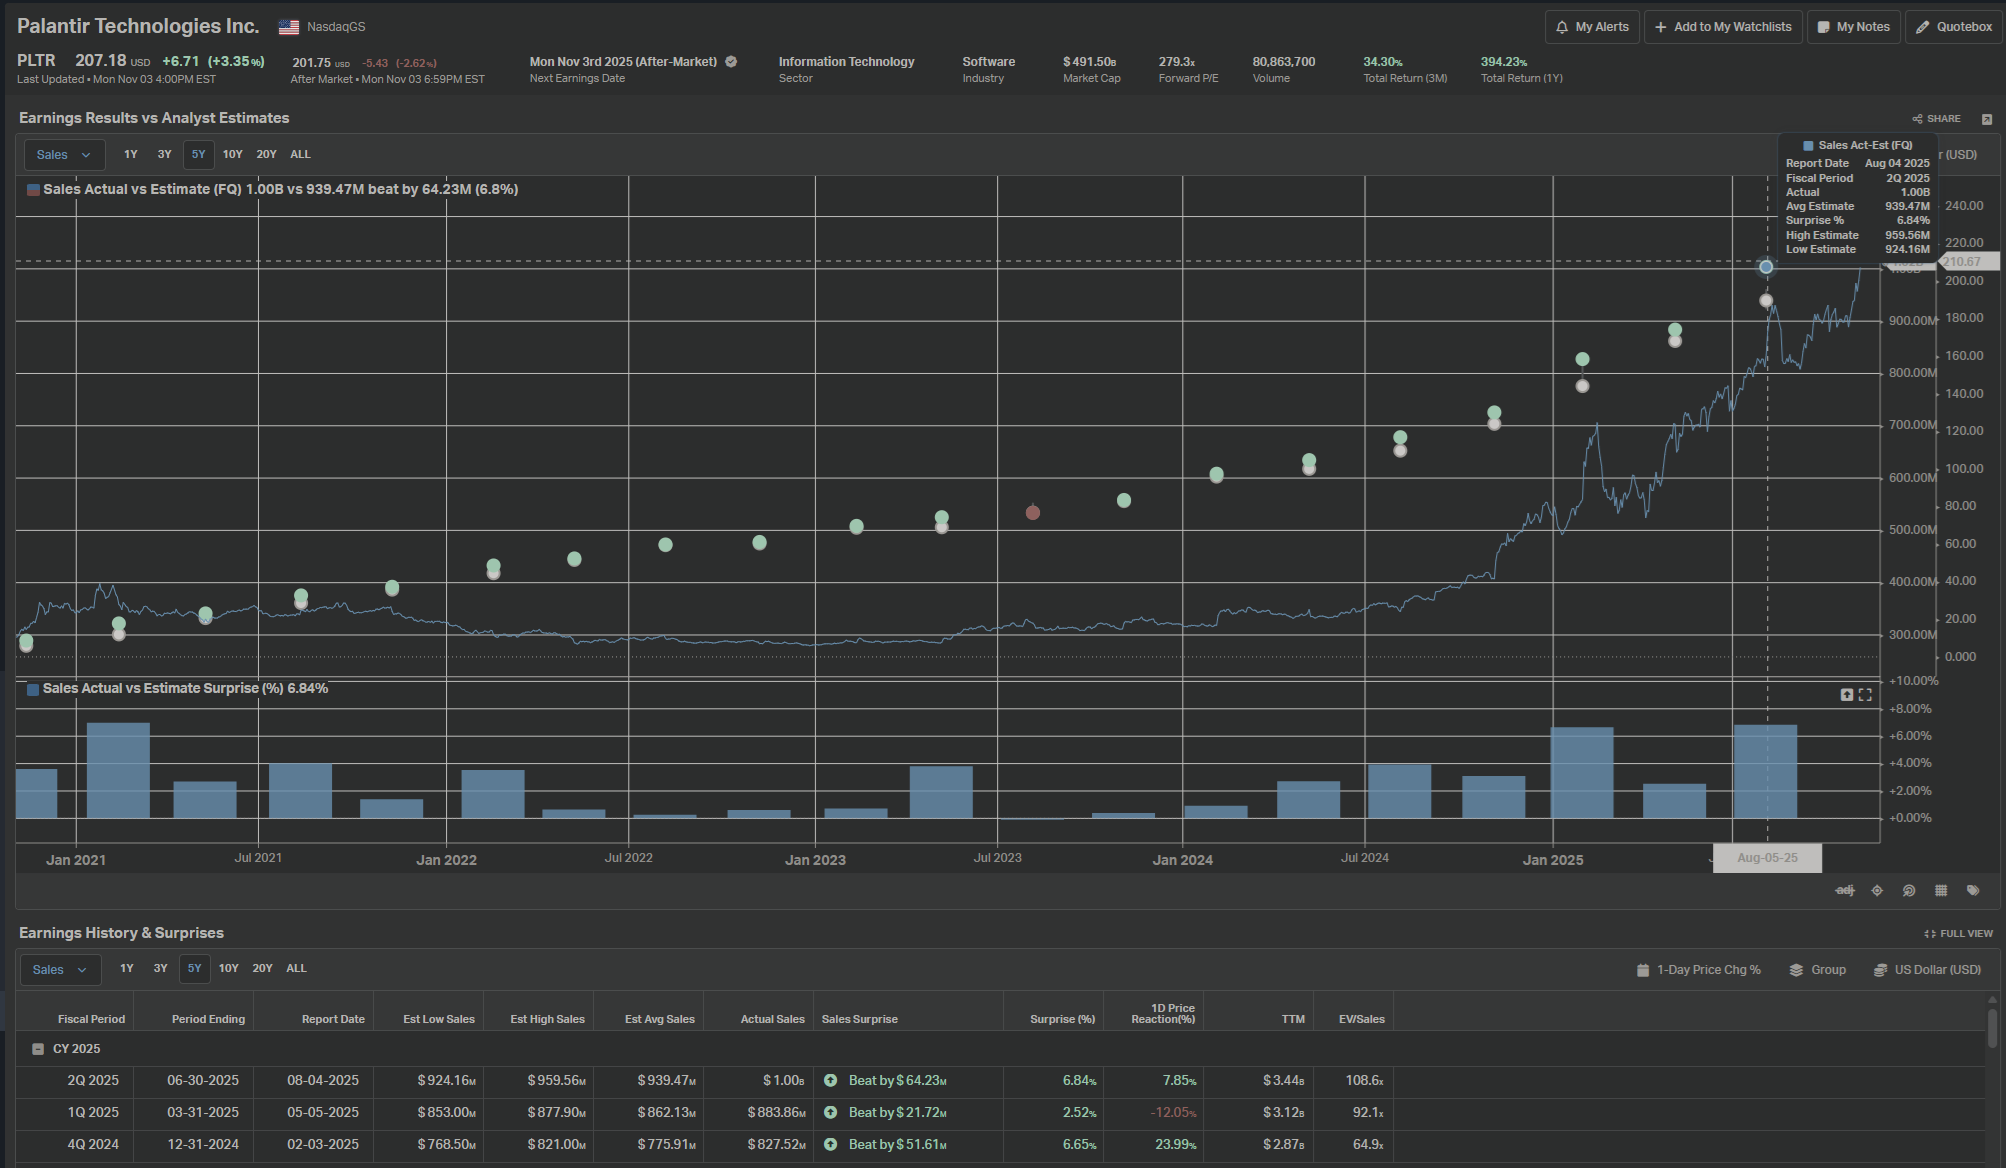Click the bell icon in My Alerts
2006x1168 pixels.
[1563, 27]
